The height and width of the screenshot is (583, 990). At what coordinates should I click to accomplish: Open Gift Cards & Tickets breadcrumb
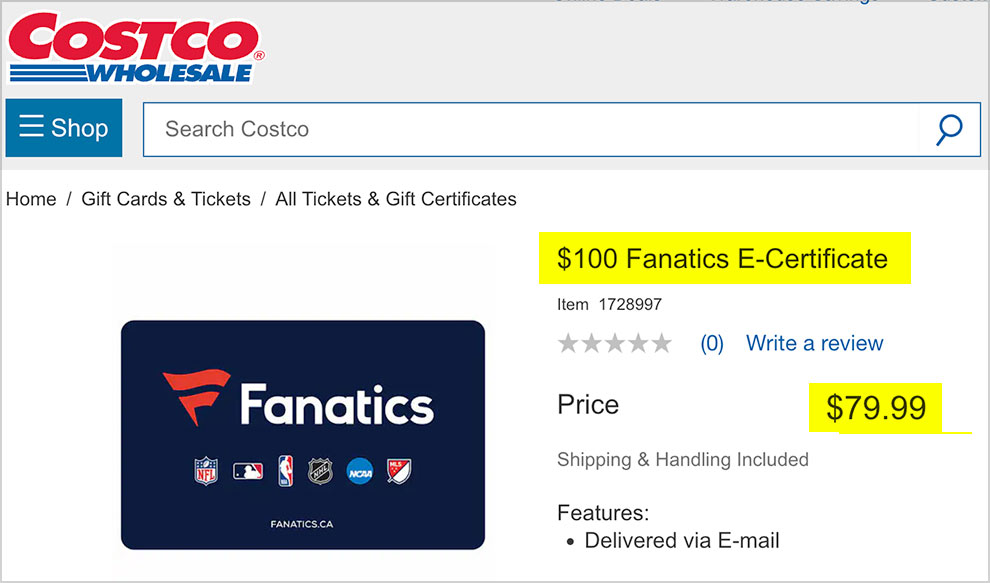pos(166,199)
